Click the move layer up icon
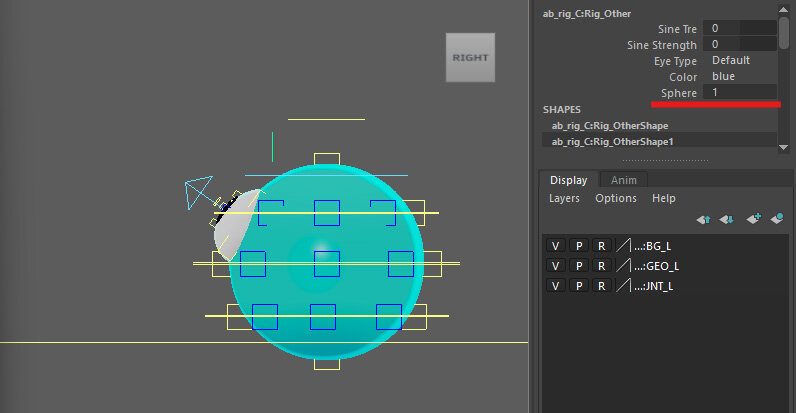796x413 pixels. pyautogui.click(x=704, y=218)
